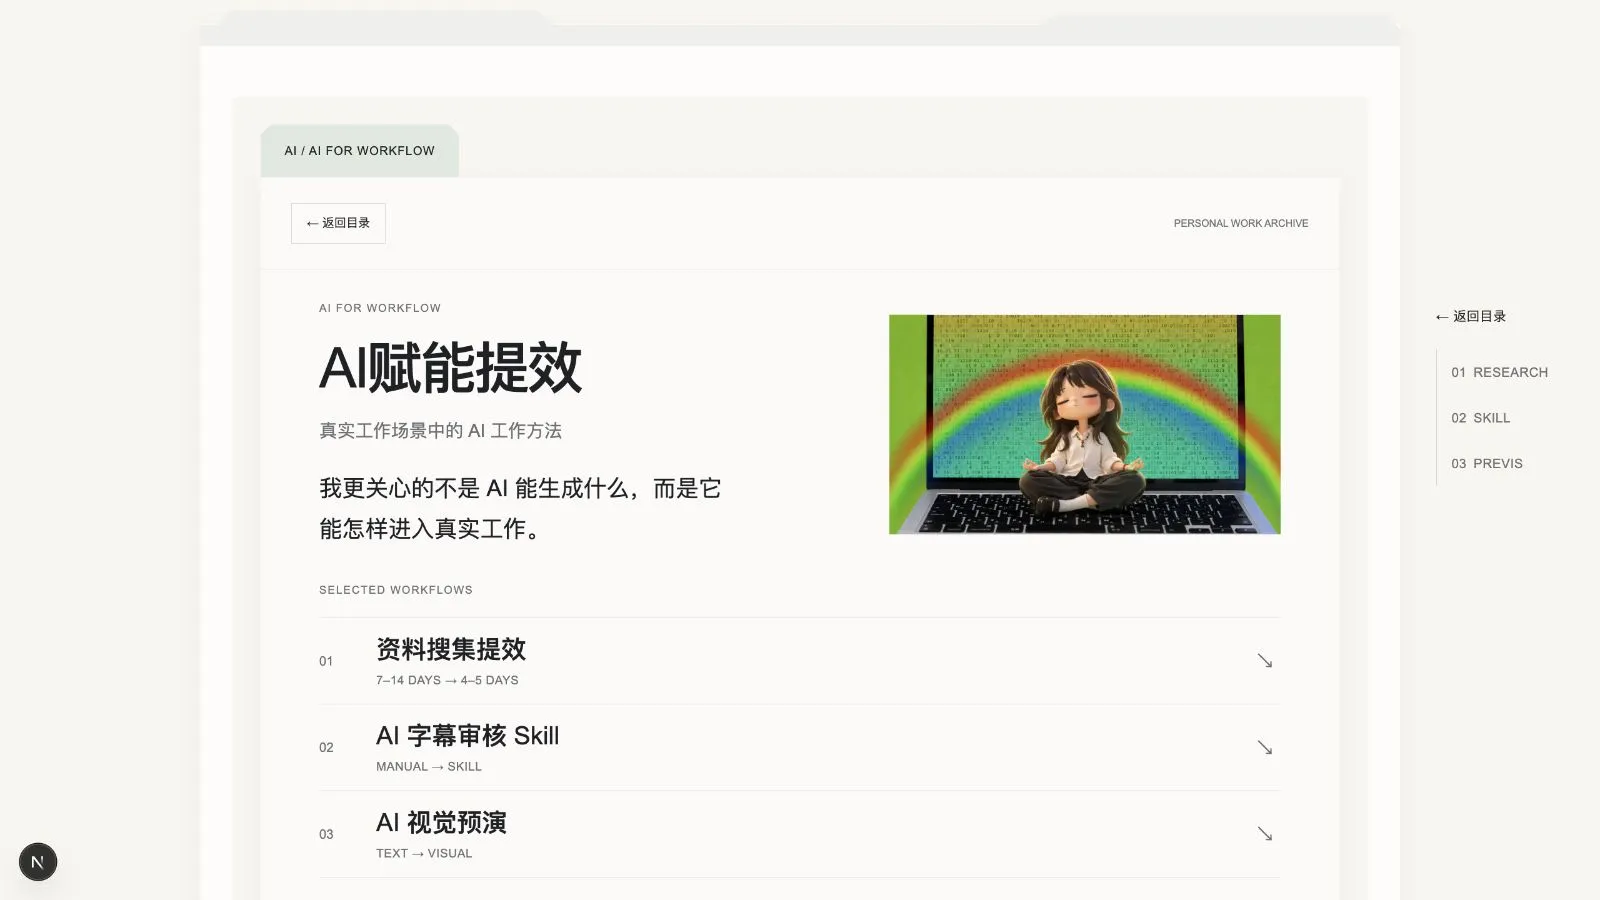Click the Next.js dev tools badge
1600x900 pixels.
coord(38,862)
